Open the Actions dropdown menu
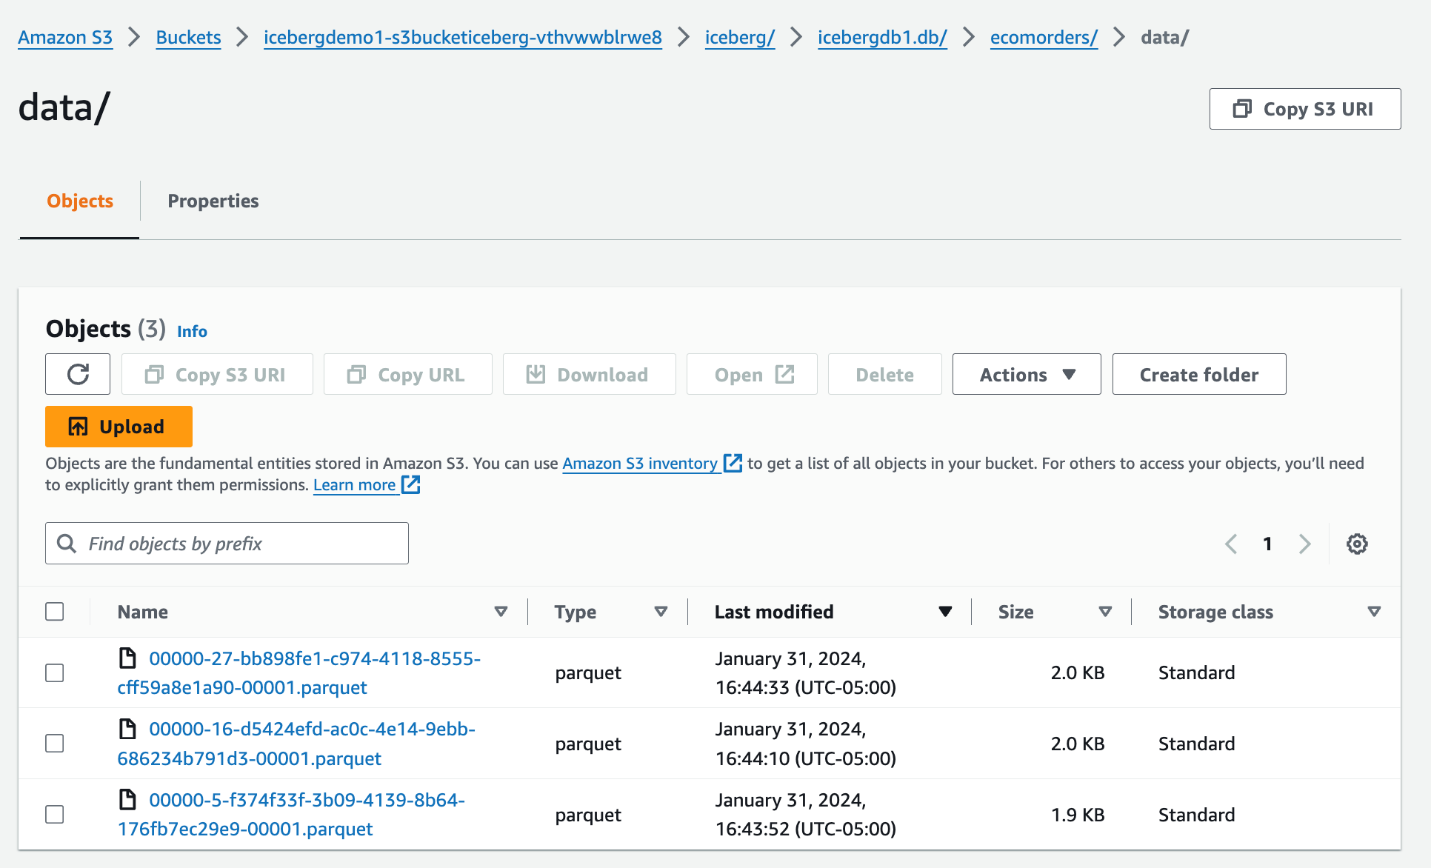The image size is (1431, 868). [x=1026, y=374]
